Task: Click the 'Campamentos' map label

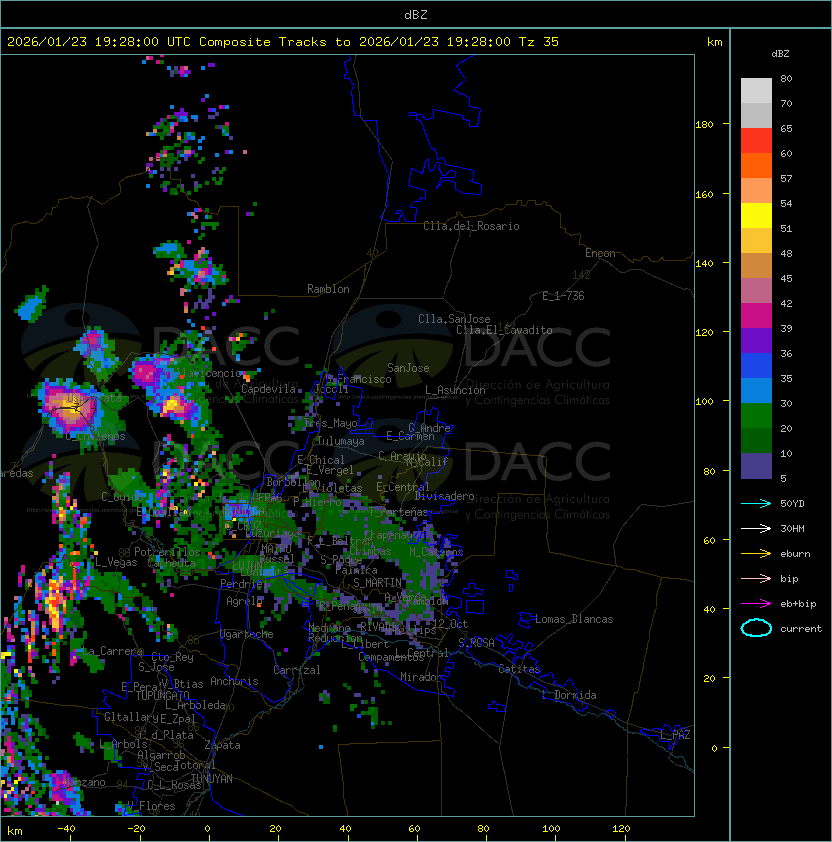Action: click(x=391, y=657)
